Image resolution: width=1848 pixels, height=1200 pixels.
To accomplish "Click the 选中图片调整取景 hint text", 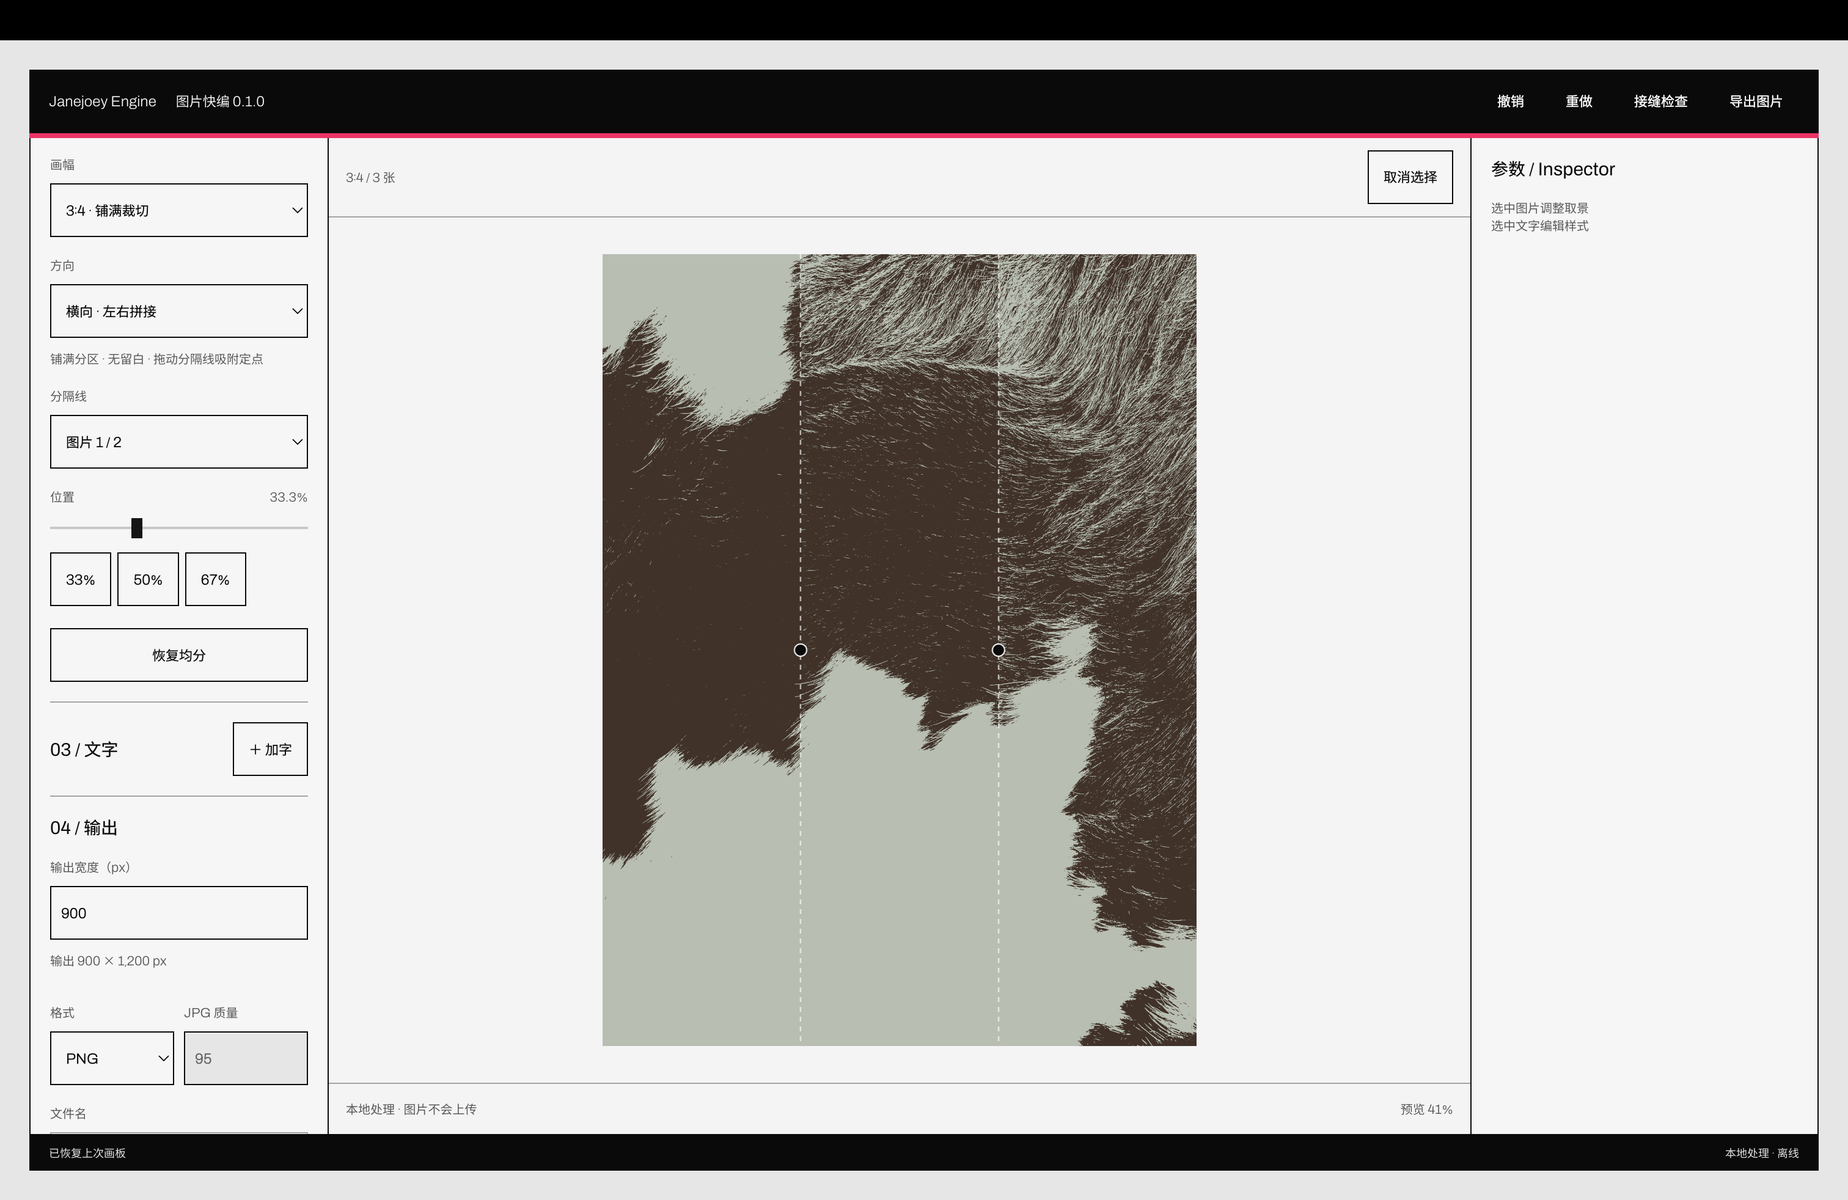I will [x=1540, y=208].
